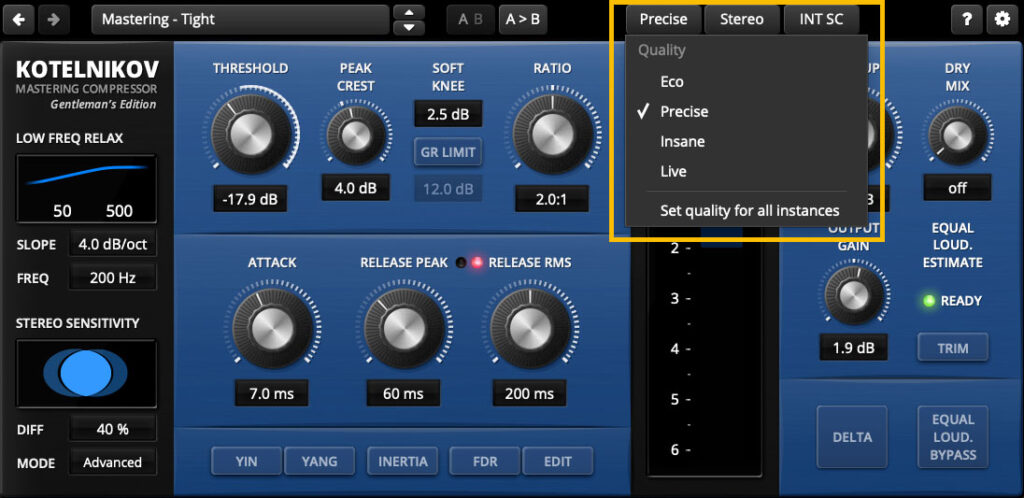Open the Advanced mode selector

pyautogui.click(x=113, y=462)
